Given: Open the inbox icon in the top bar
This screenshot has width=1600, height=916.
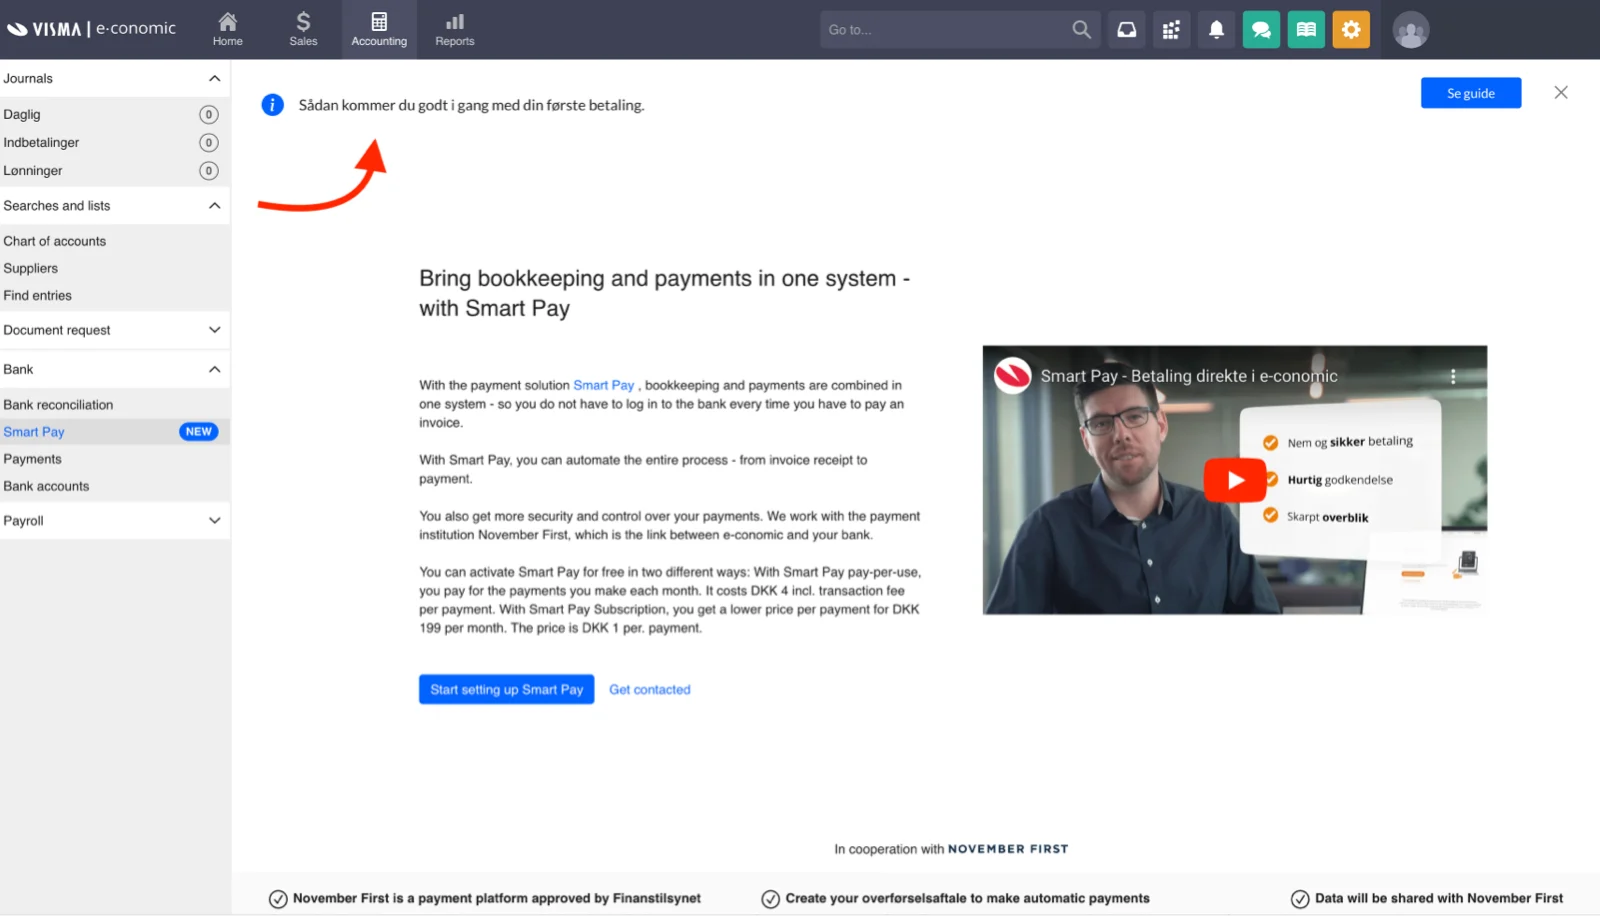Looking at the screenshot, I should 1126,29.
